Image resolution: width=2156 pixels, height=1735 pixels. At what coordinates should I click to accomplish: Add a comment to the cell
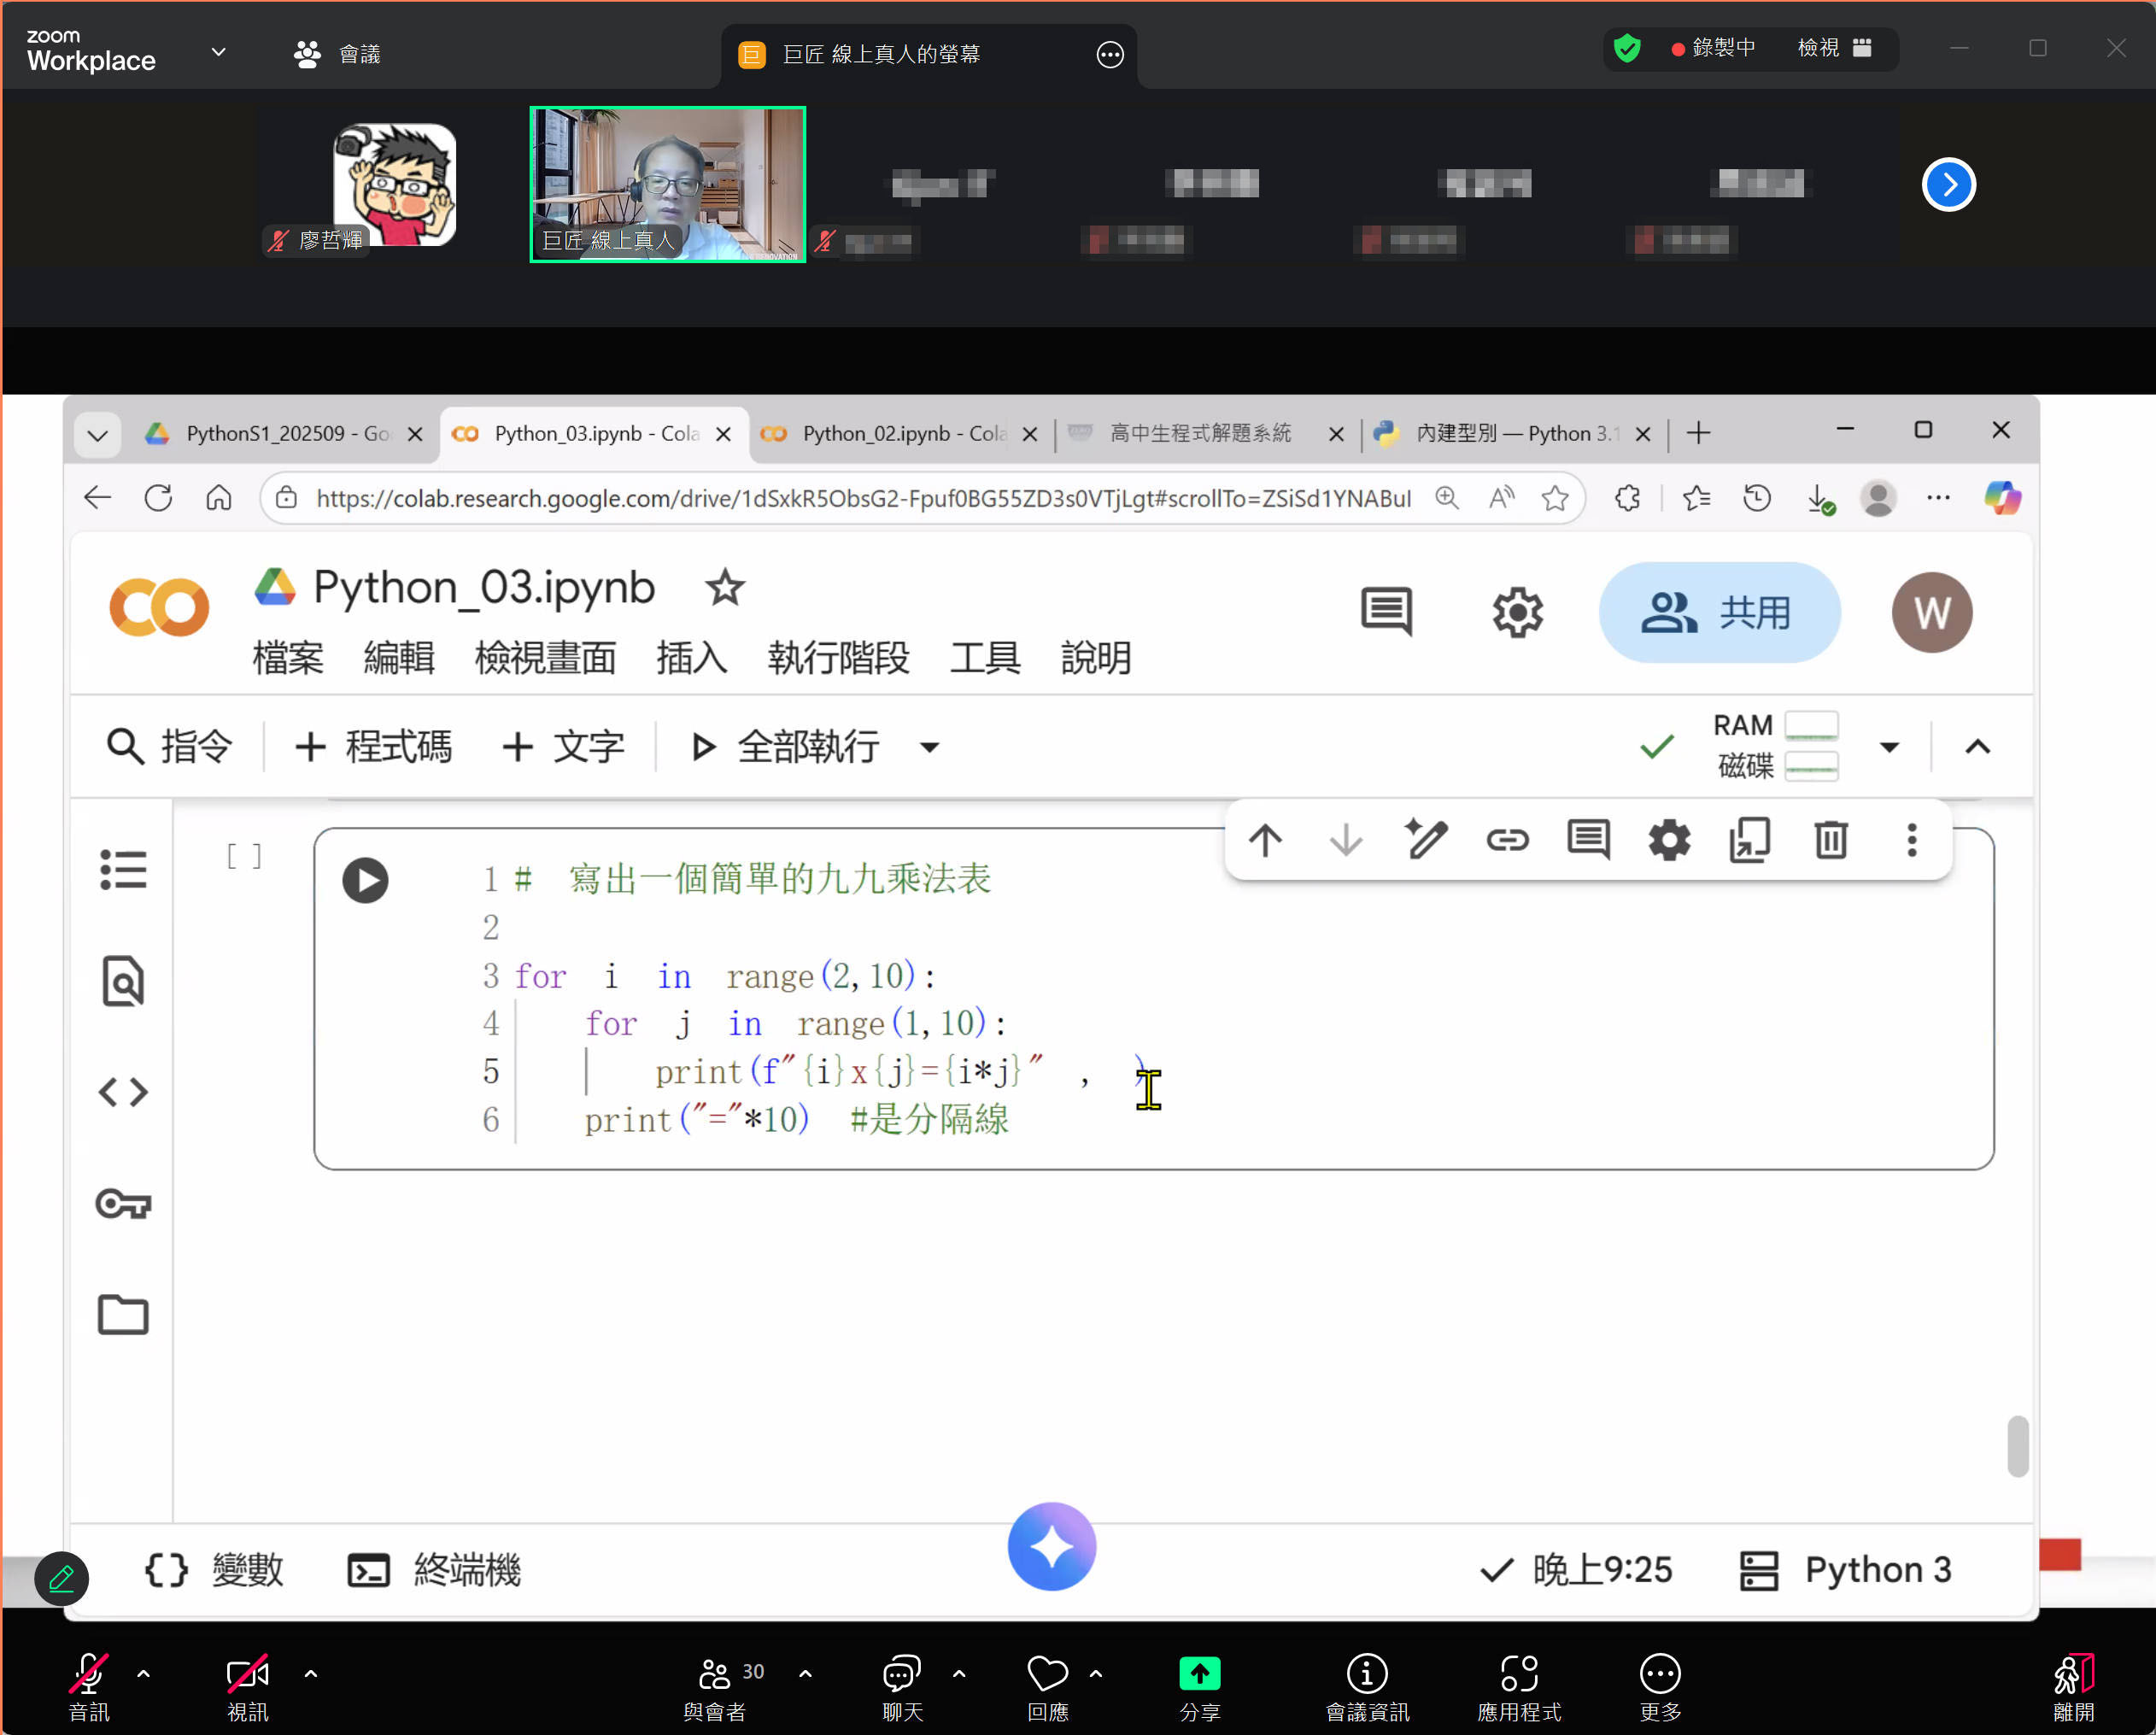click(1588, 840)
